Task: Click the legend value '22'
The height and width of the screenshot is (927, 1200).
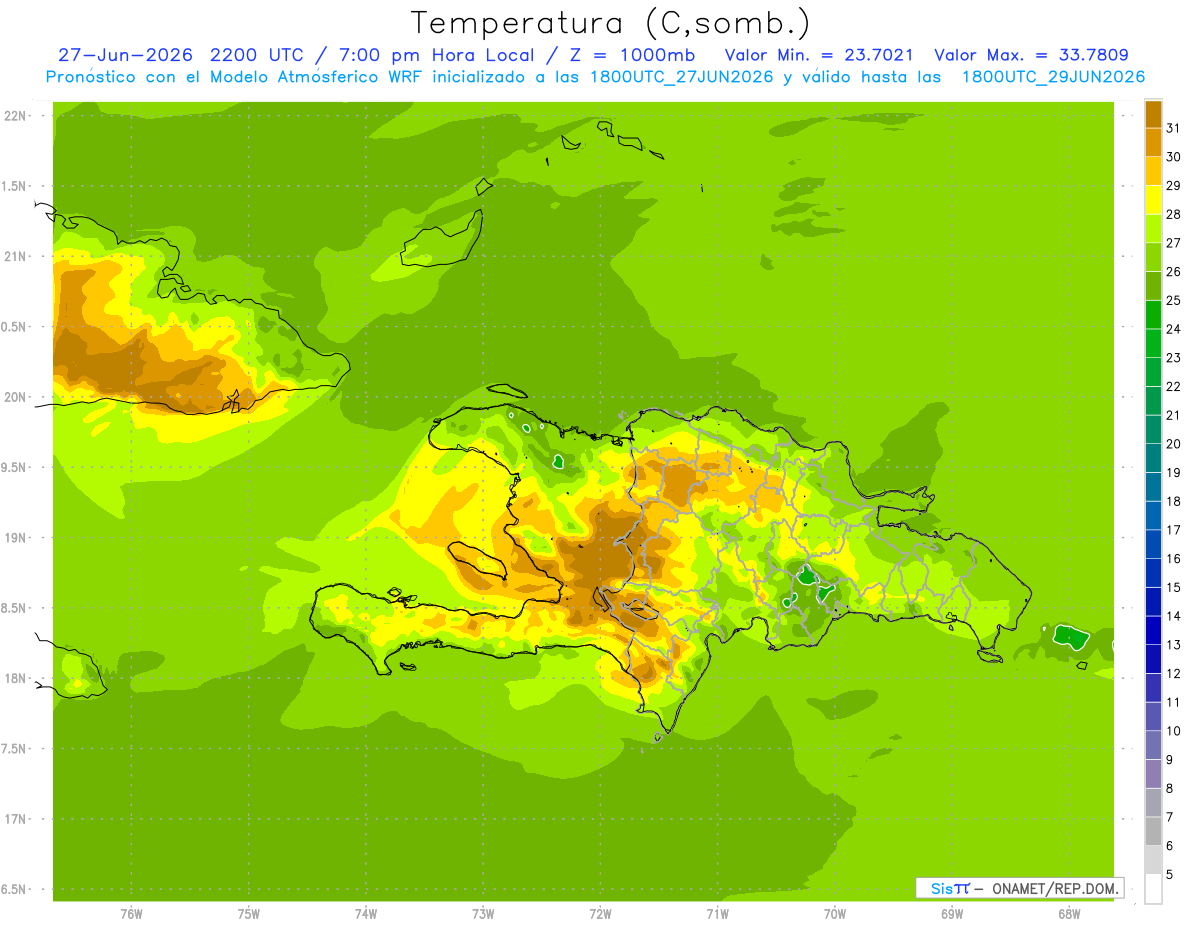Action: click(1174, 386)
